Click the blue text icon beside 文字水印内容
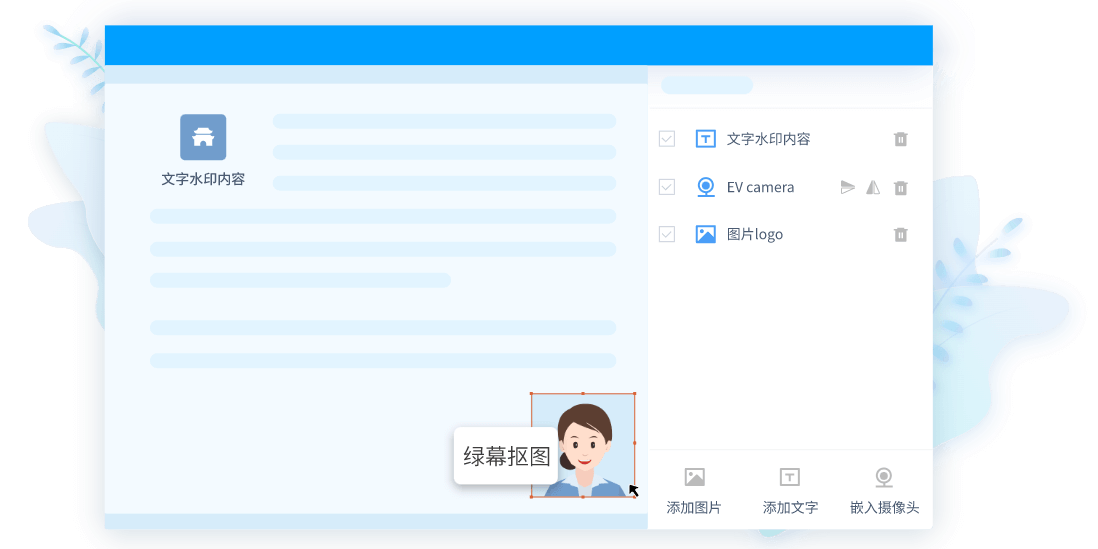 click(x=705, y=140)
